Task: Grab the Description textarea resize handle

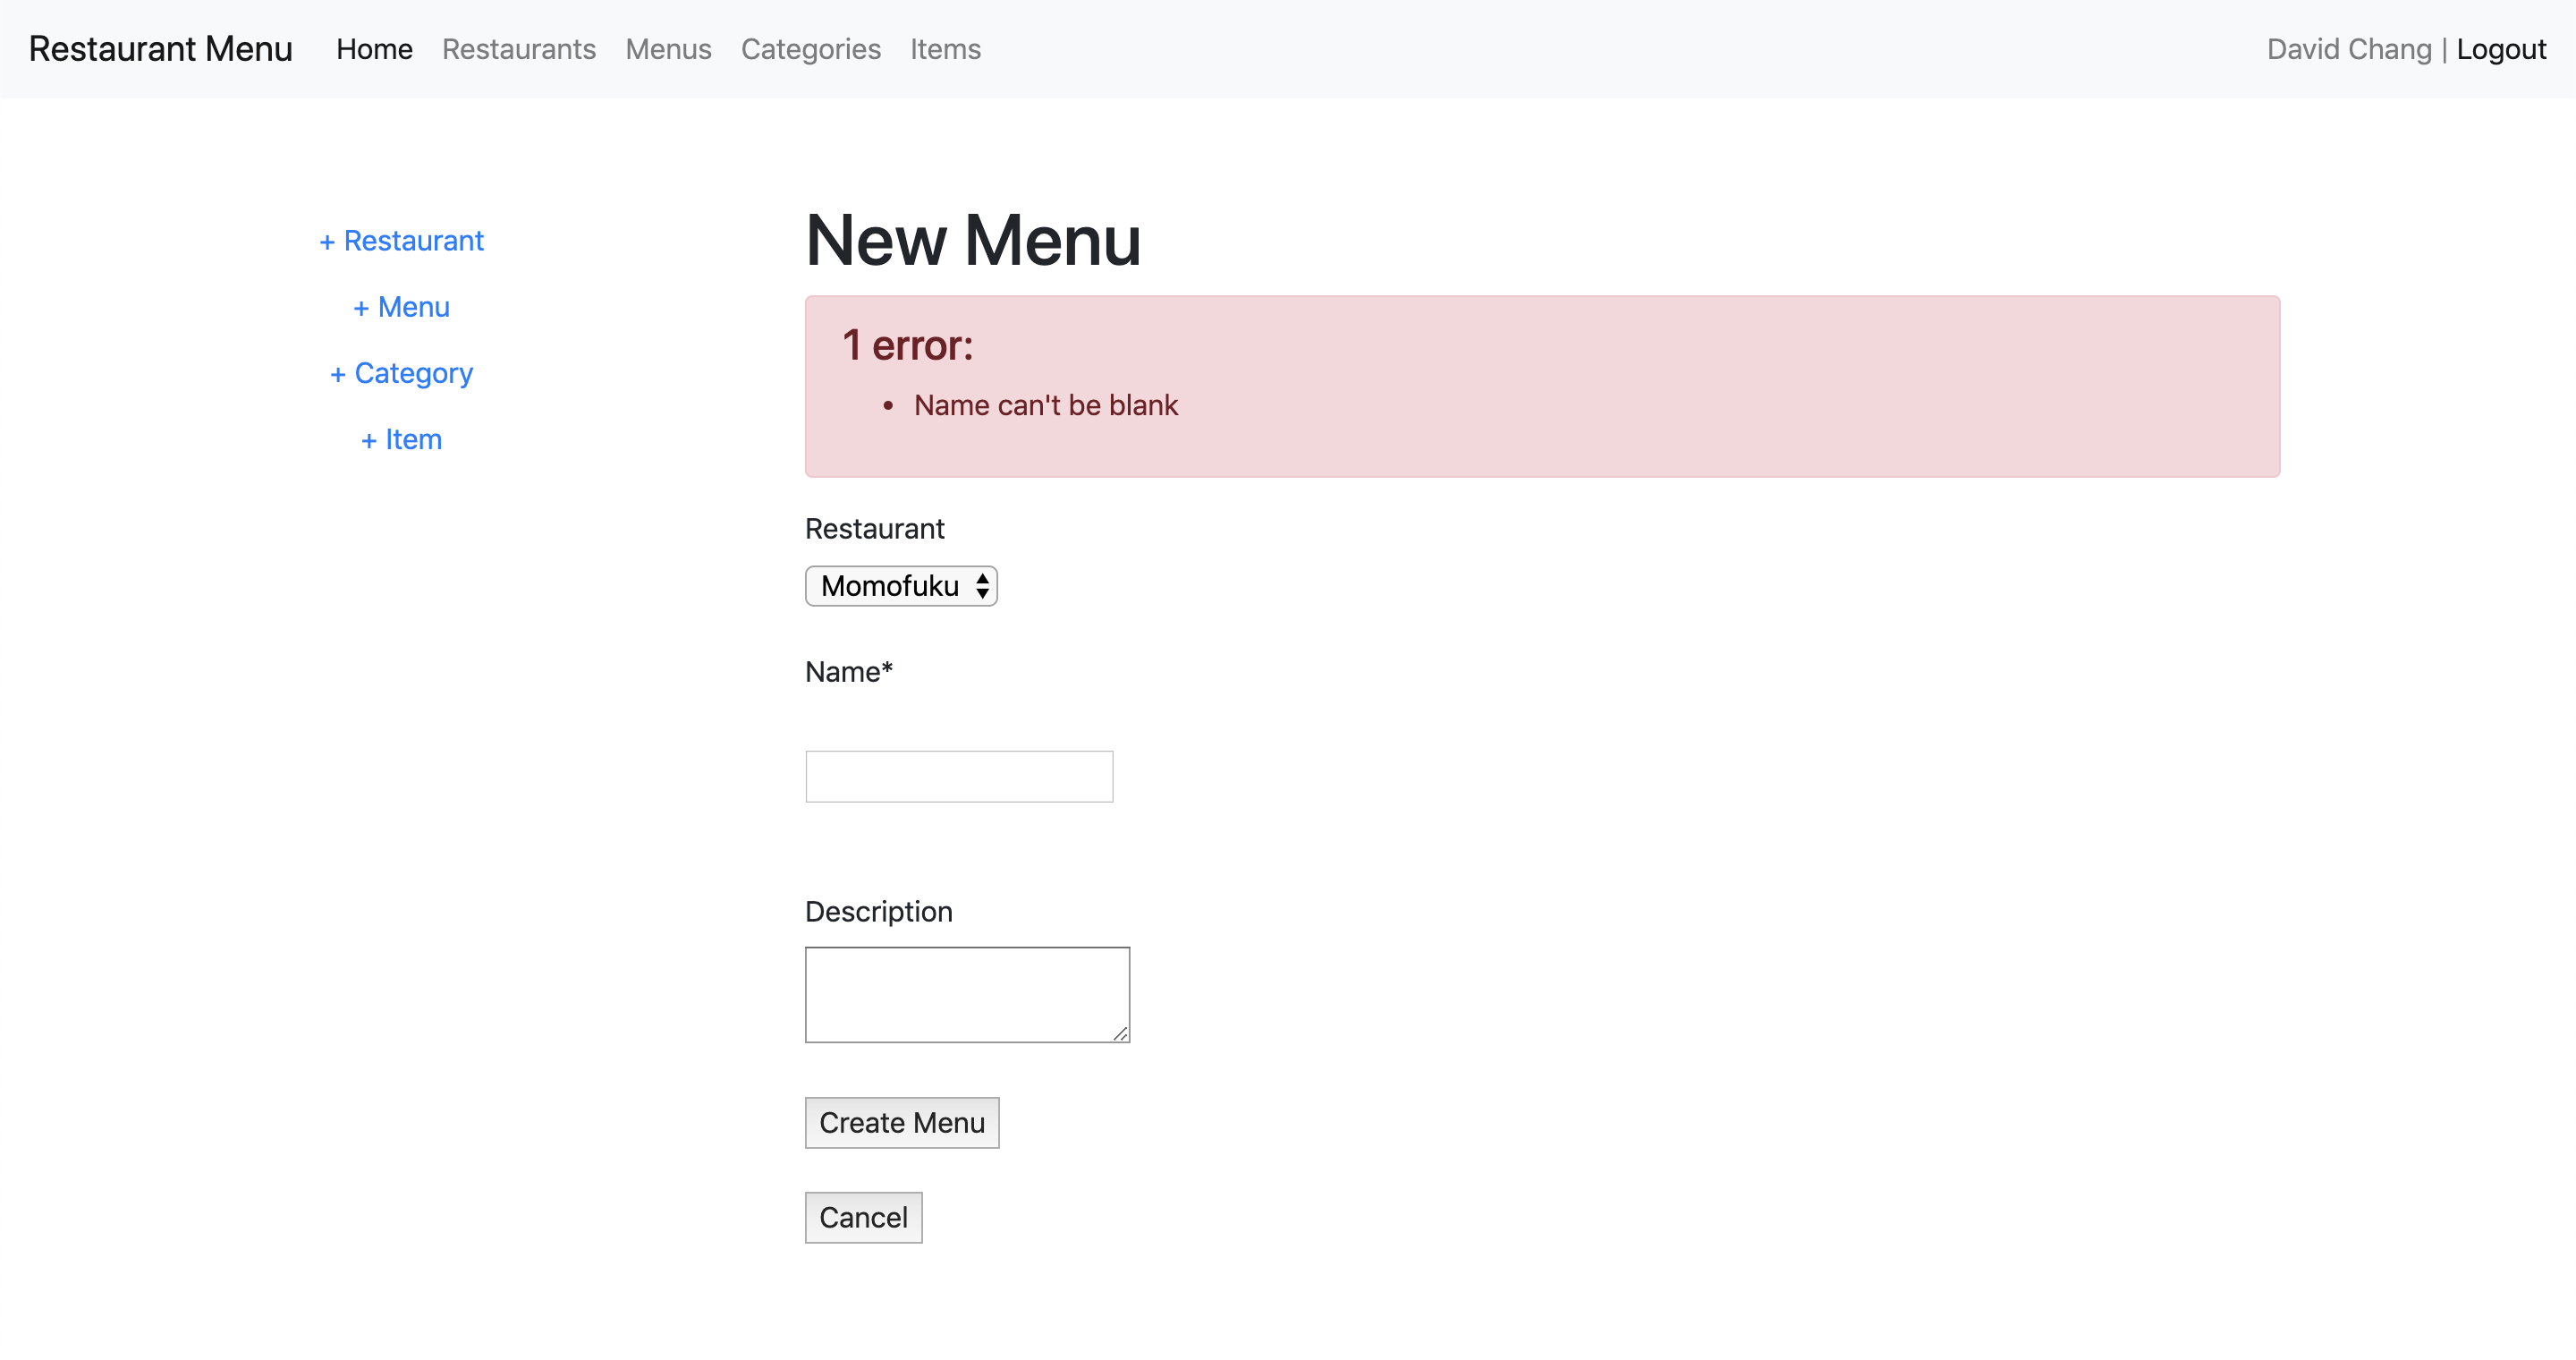Action: tap(1120, 1033)
